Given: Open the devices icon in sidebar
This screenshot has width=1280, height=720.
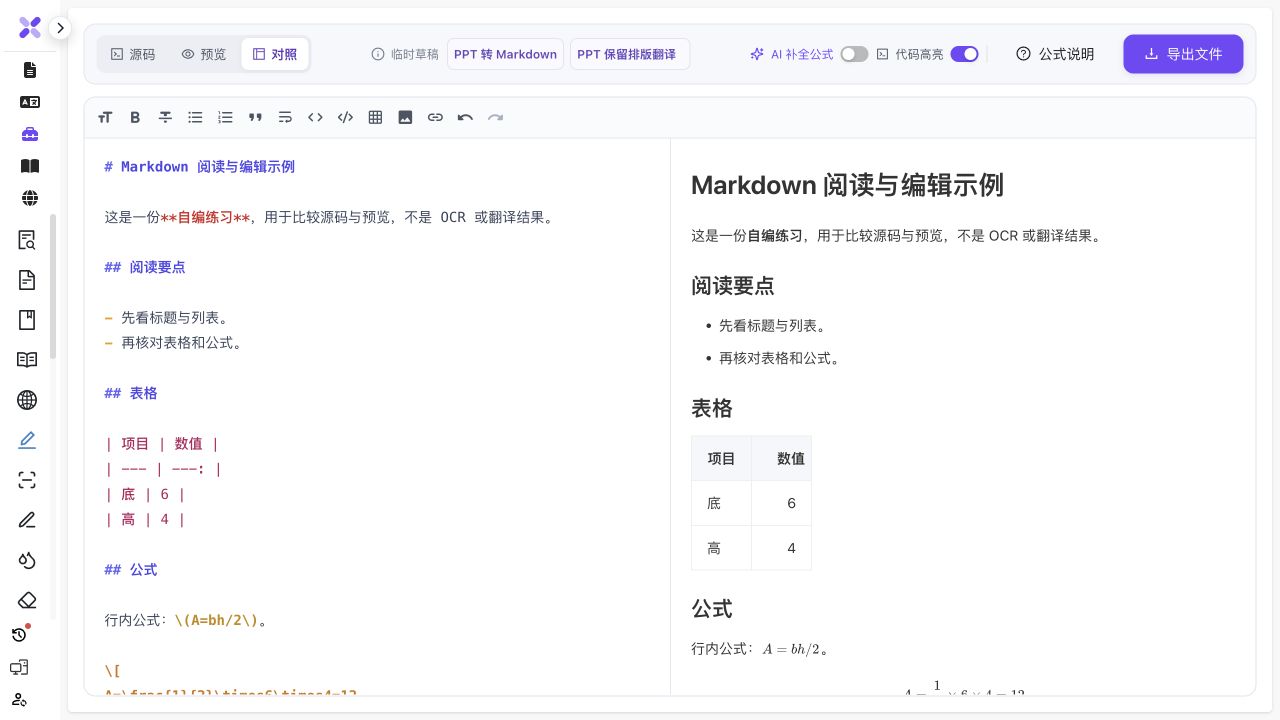Looking at the screenshot, I should (19, 667).
